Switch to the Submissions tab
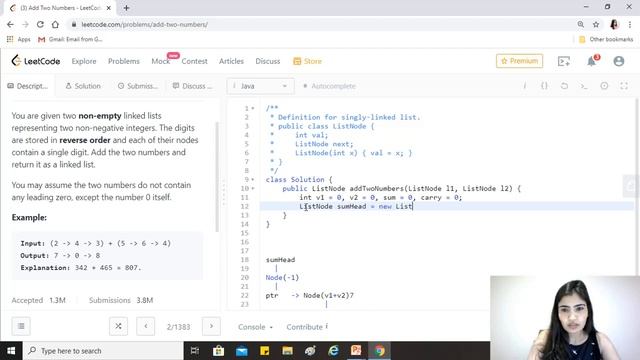Screen dimensions: 640x360 (138, 86)
